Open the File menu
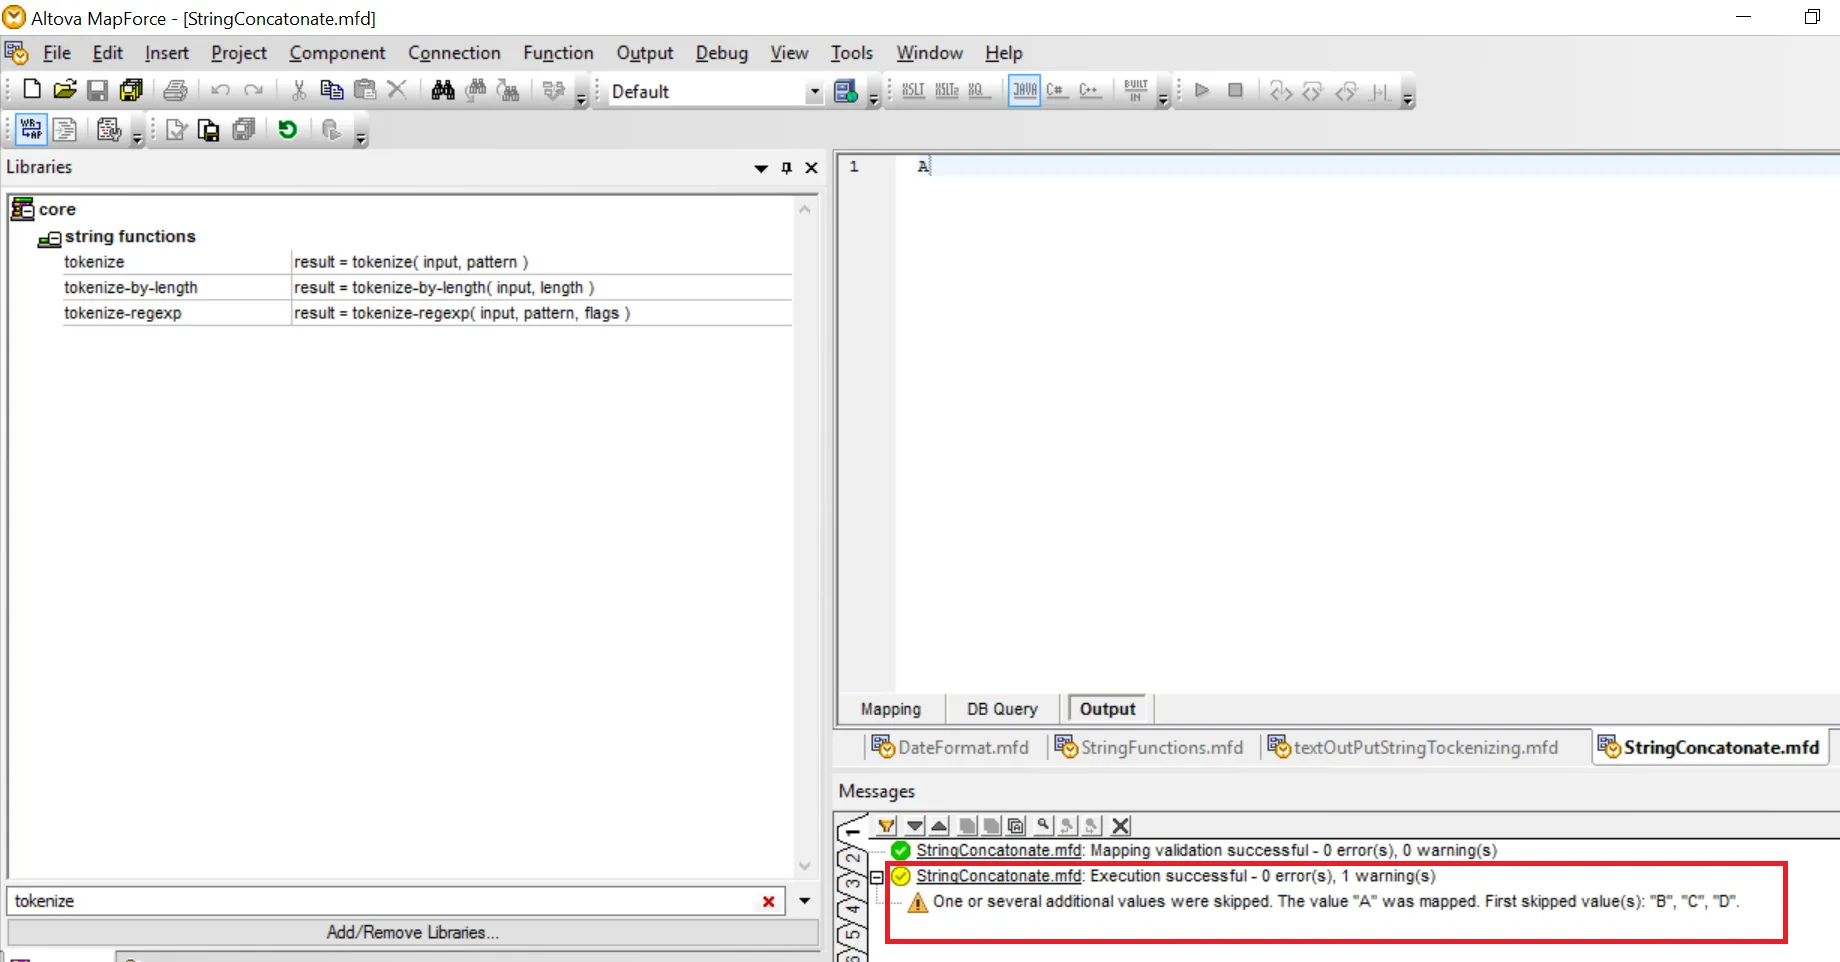 [57, 53]
